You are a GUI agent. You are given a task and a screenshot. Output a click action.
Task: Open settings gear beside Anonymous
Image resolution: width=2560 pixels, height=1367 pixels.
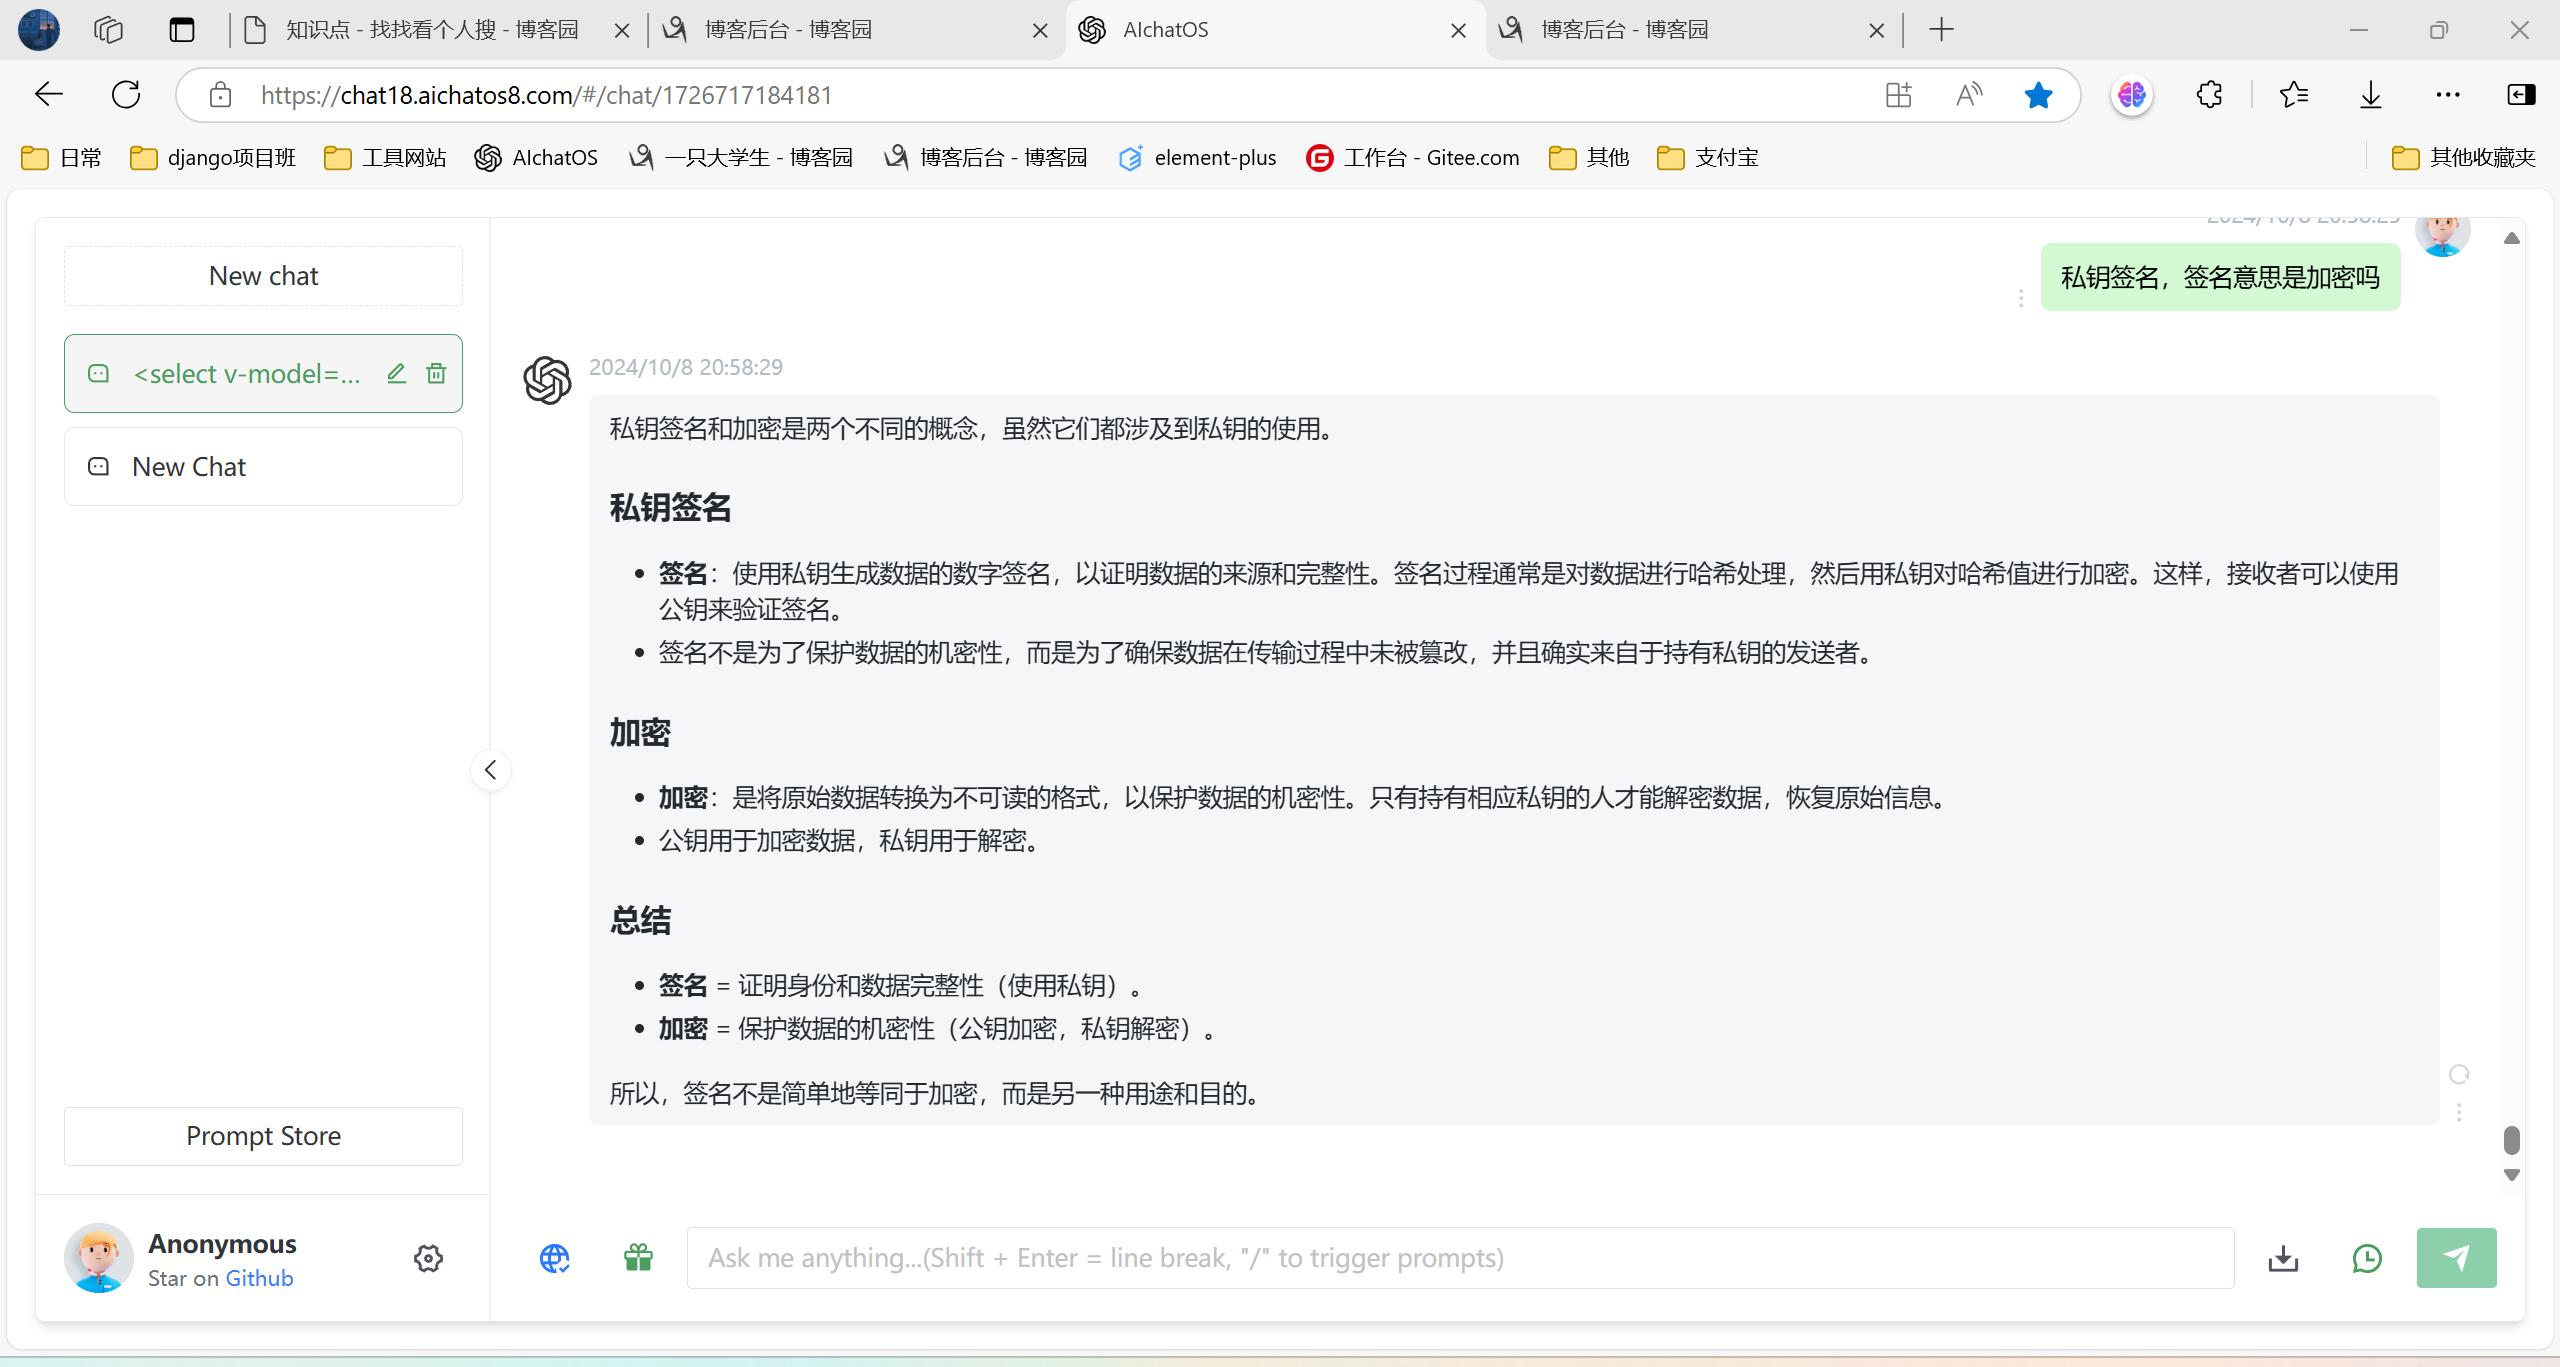(428, 1258)
